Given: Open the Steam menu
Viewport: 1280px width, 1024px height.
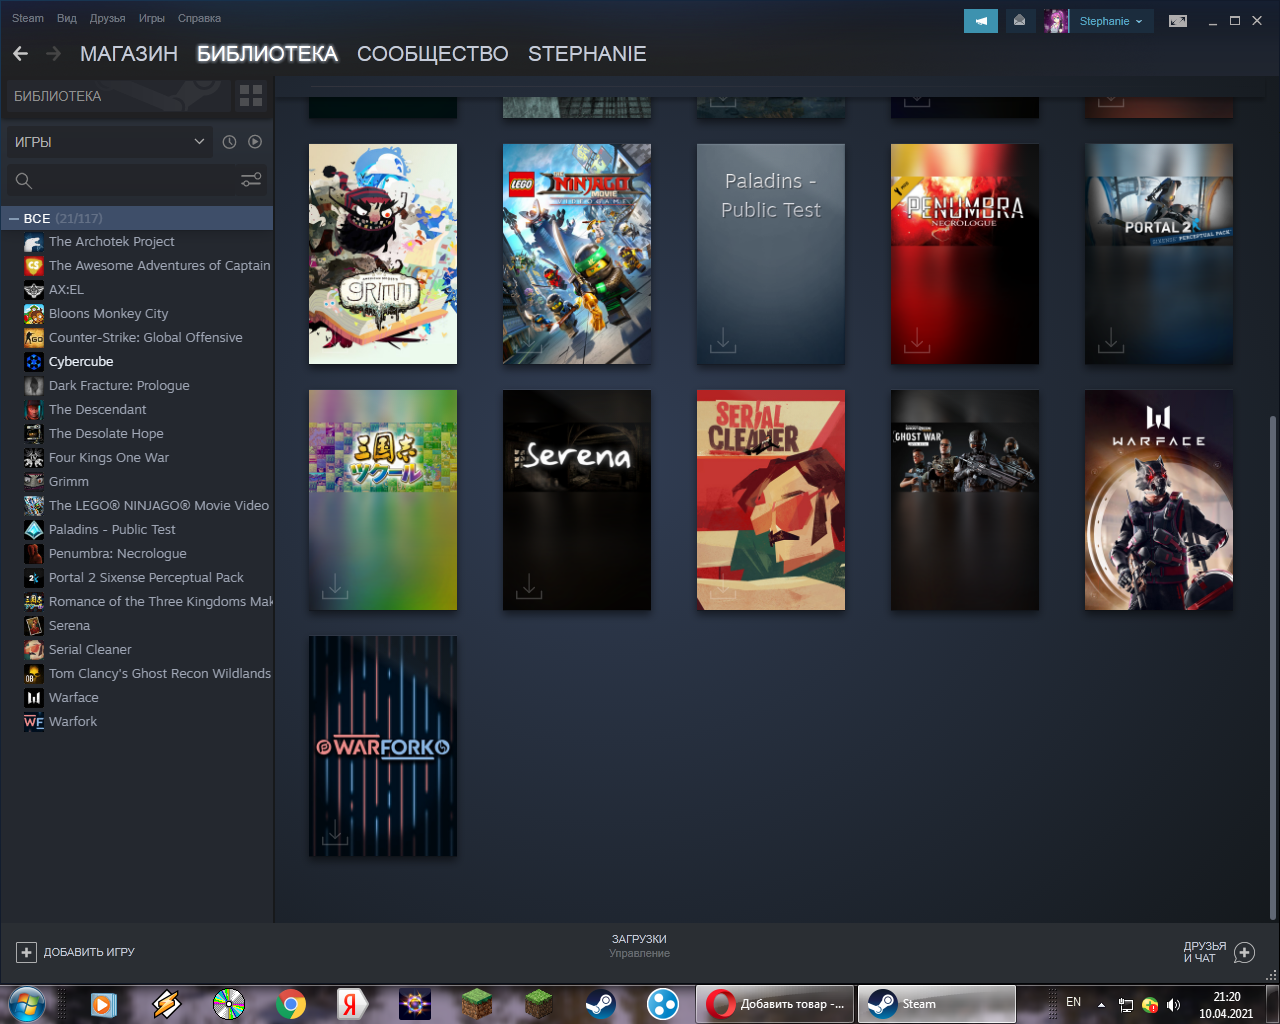Looking at the screenshot, I should point(28,18).
